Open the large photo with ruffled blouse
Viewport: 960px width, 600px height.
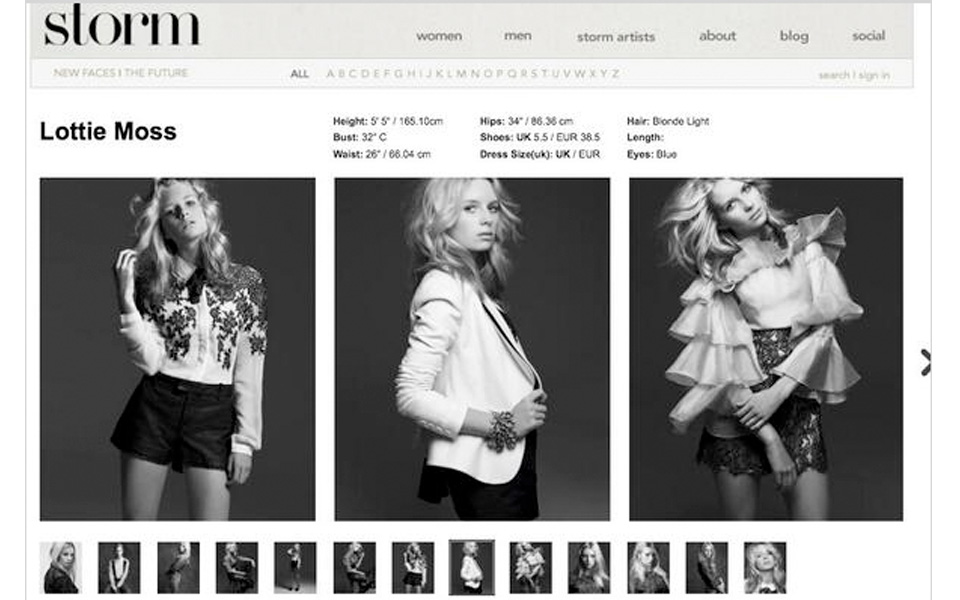pyautogui.click(x=765, y=349)
